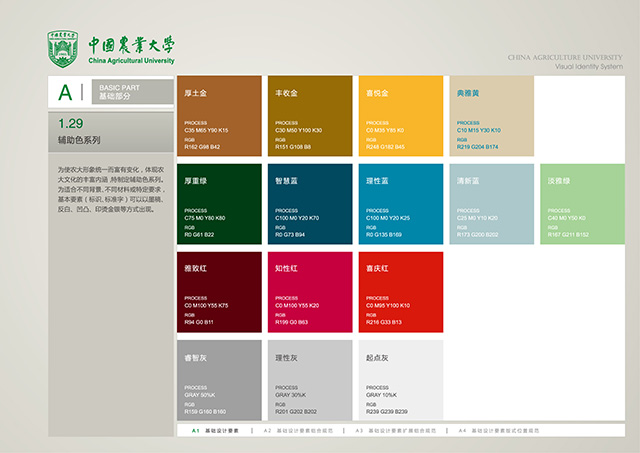Click the China Agricultural University emblem logo
The image size is (640, 453).
(x=64, y=48)
